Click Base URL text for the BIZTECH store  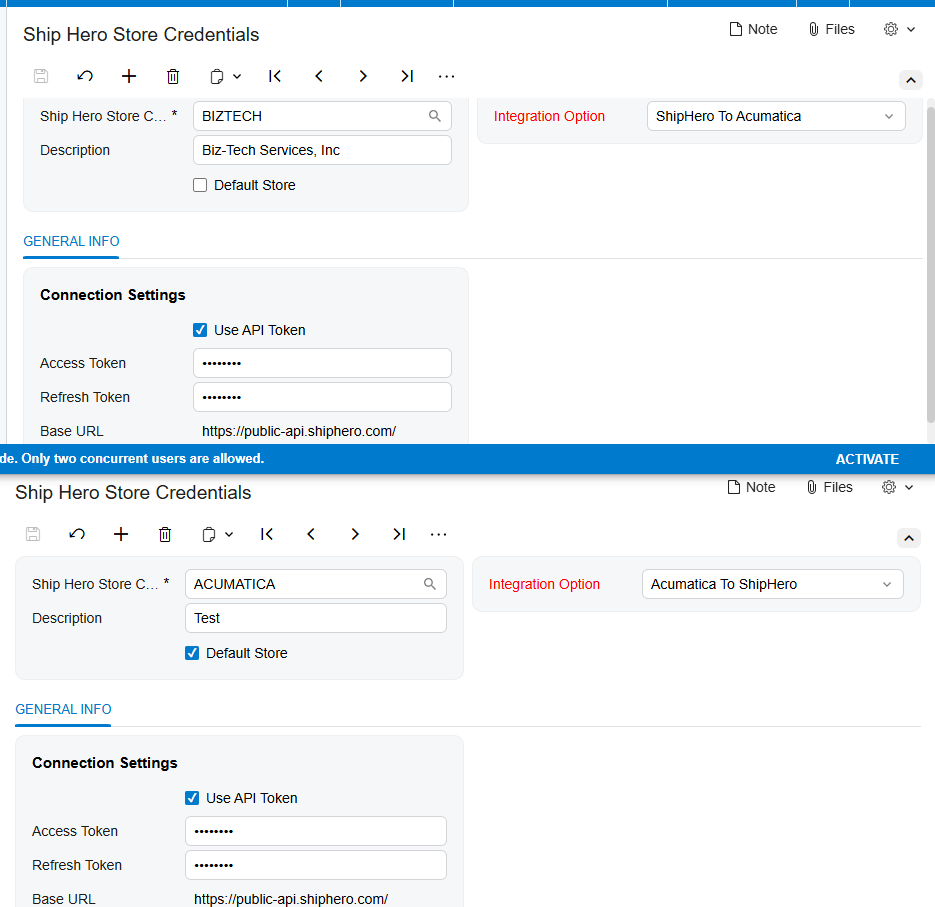[299, 431]
